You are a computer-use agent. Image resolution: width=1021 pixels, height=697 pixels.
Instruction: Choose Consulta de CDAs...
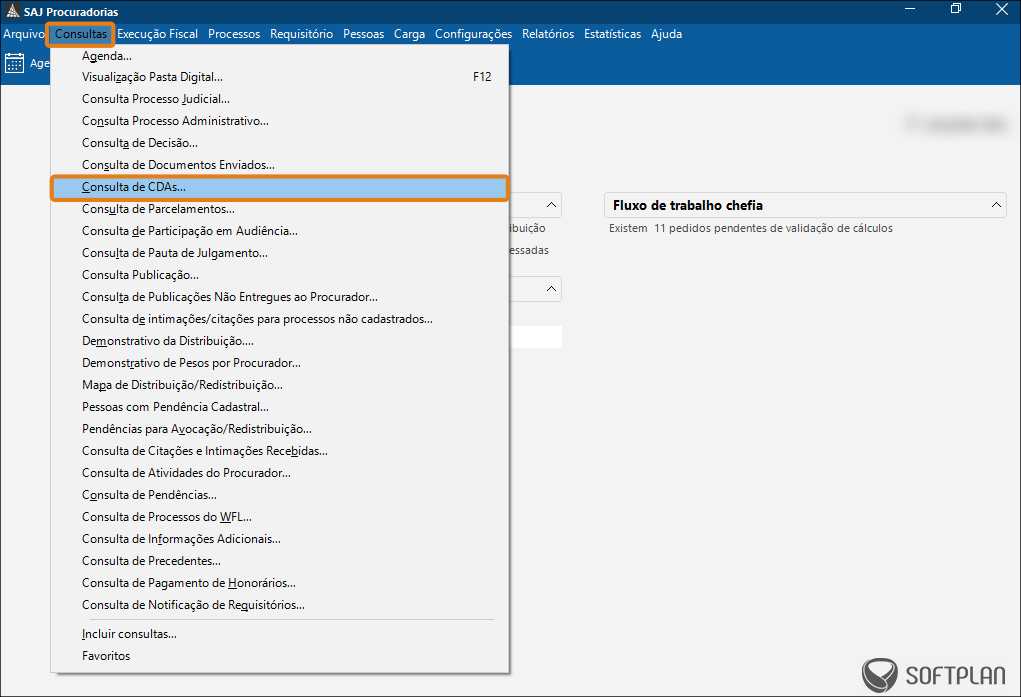click(x=280, y=188)
